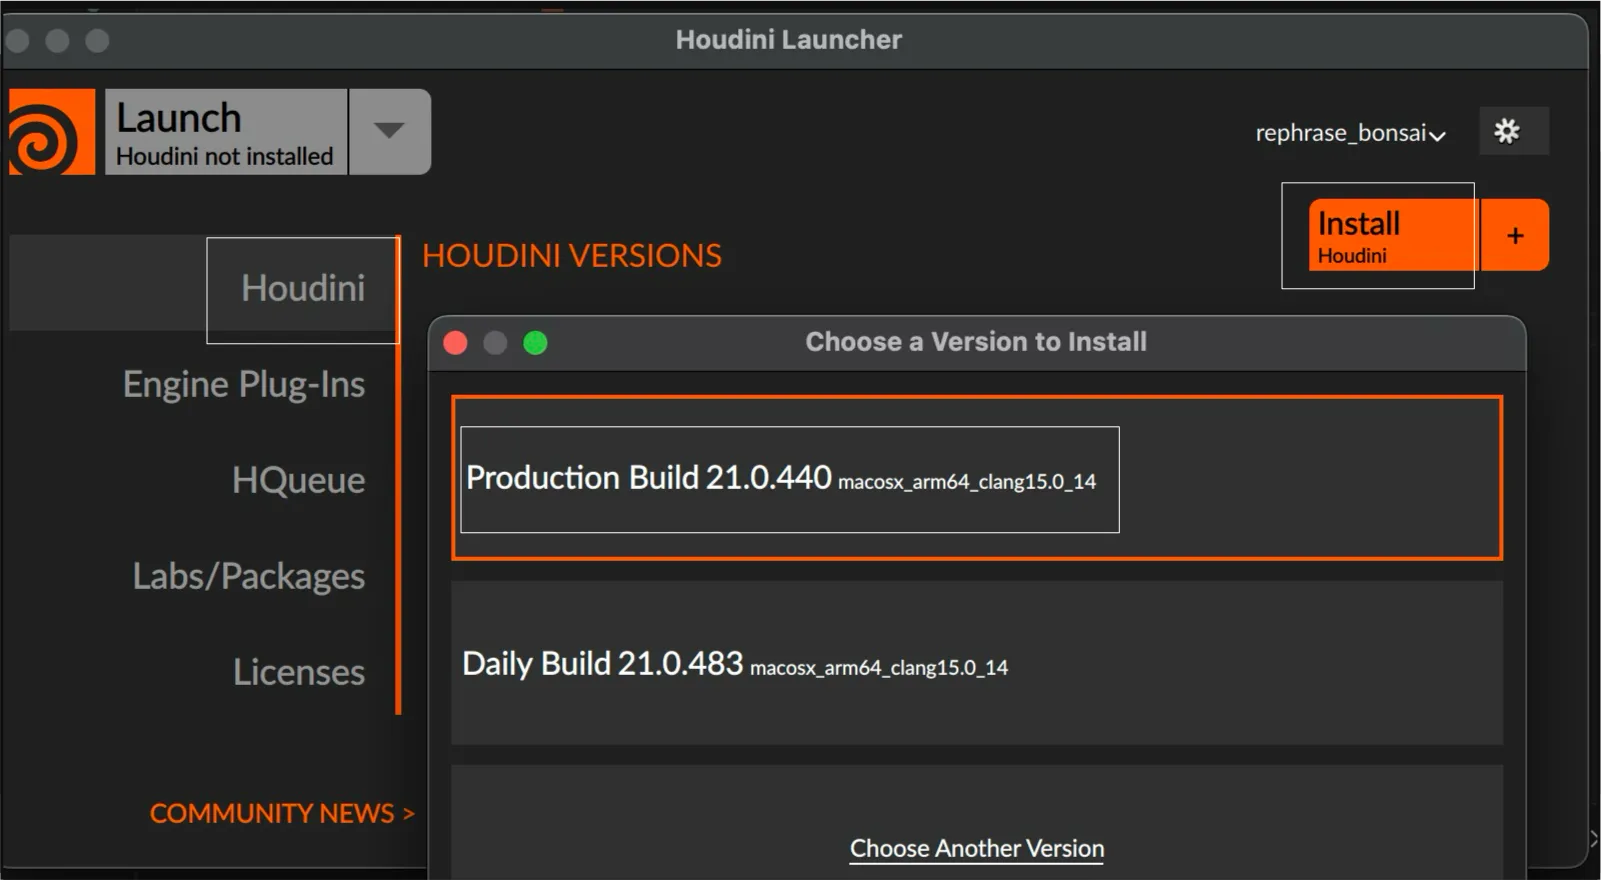Click the HOUDINI VERSIONS heading
Screen dimensions: 1601x880
coord(572,255)
